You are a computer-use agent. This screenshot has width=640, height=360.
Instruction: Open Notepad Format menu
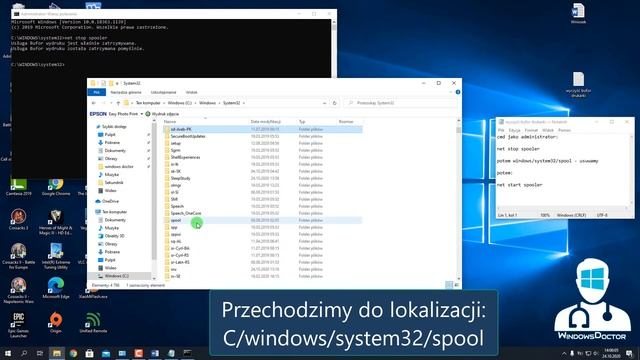point(531,130)
